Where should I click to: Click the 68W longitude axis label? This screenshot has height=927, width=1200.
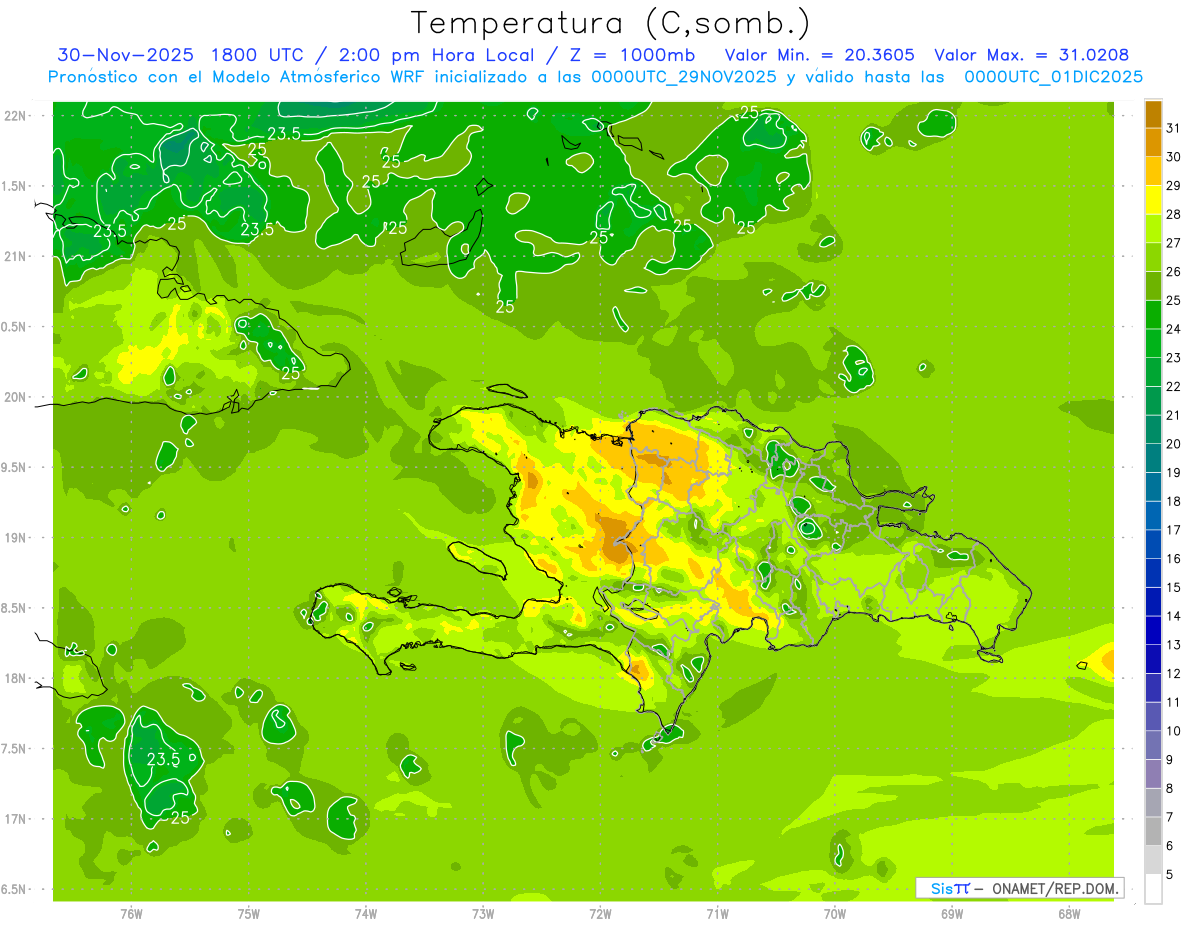[x=1069, y=914]
